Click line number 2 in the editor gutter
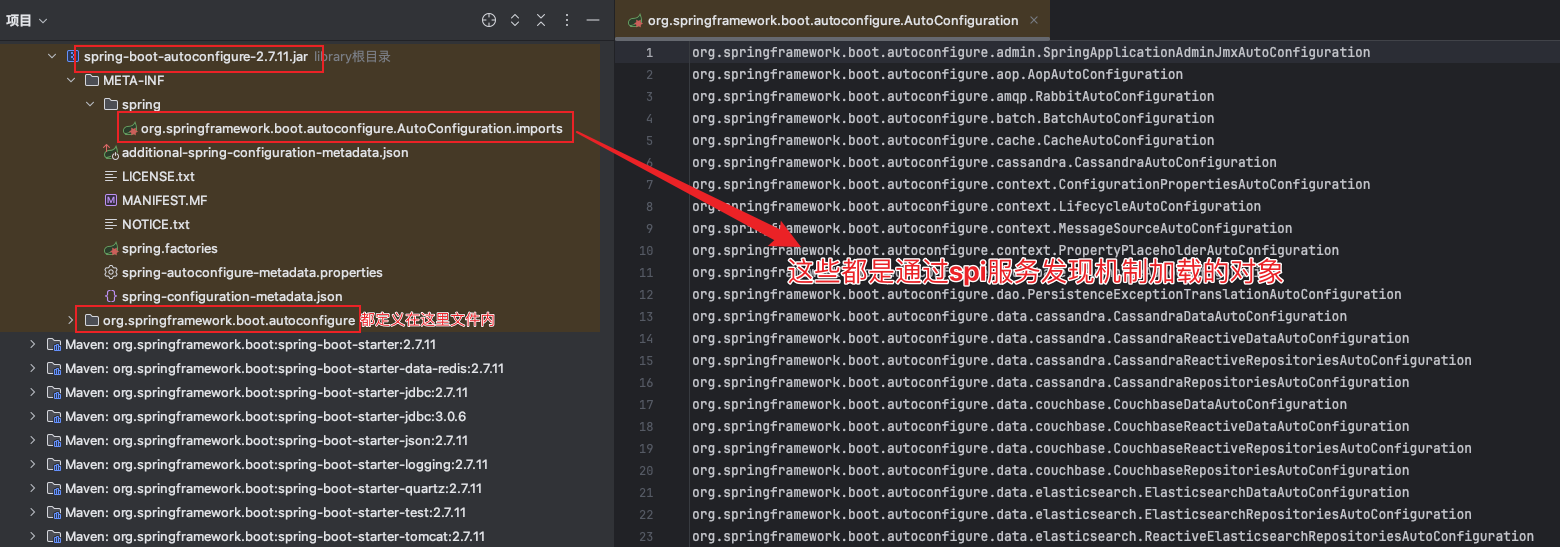 click(x=649, y=74)
